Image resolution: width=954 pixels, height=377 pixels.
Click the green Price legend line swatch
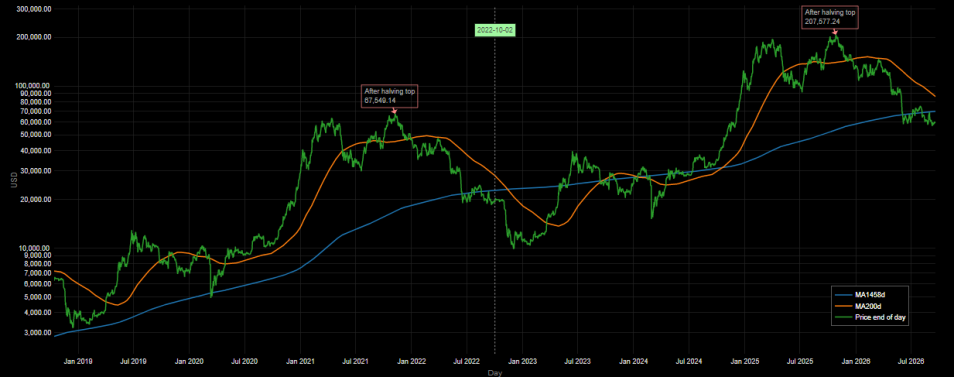(844, 316)
